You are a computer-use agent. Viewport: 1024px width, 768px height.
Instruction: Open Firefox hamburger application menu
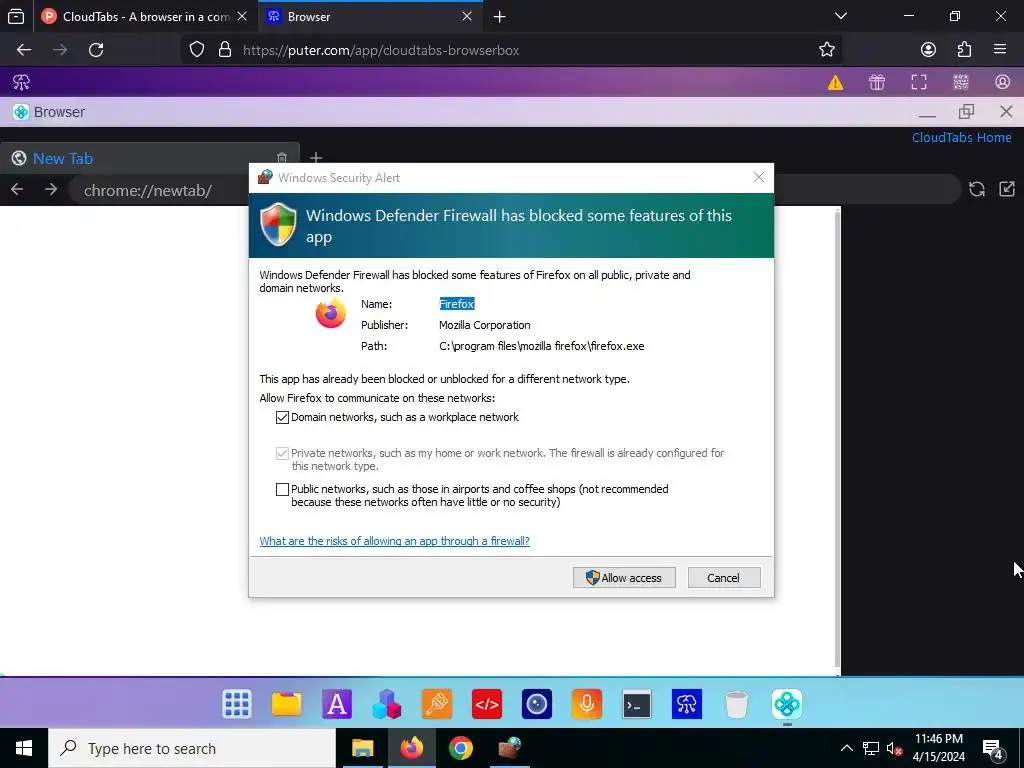1000,50
